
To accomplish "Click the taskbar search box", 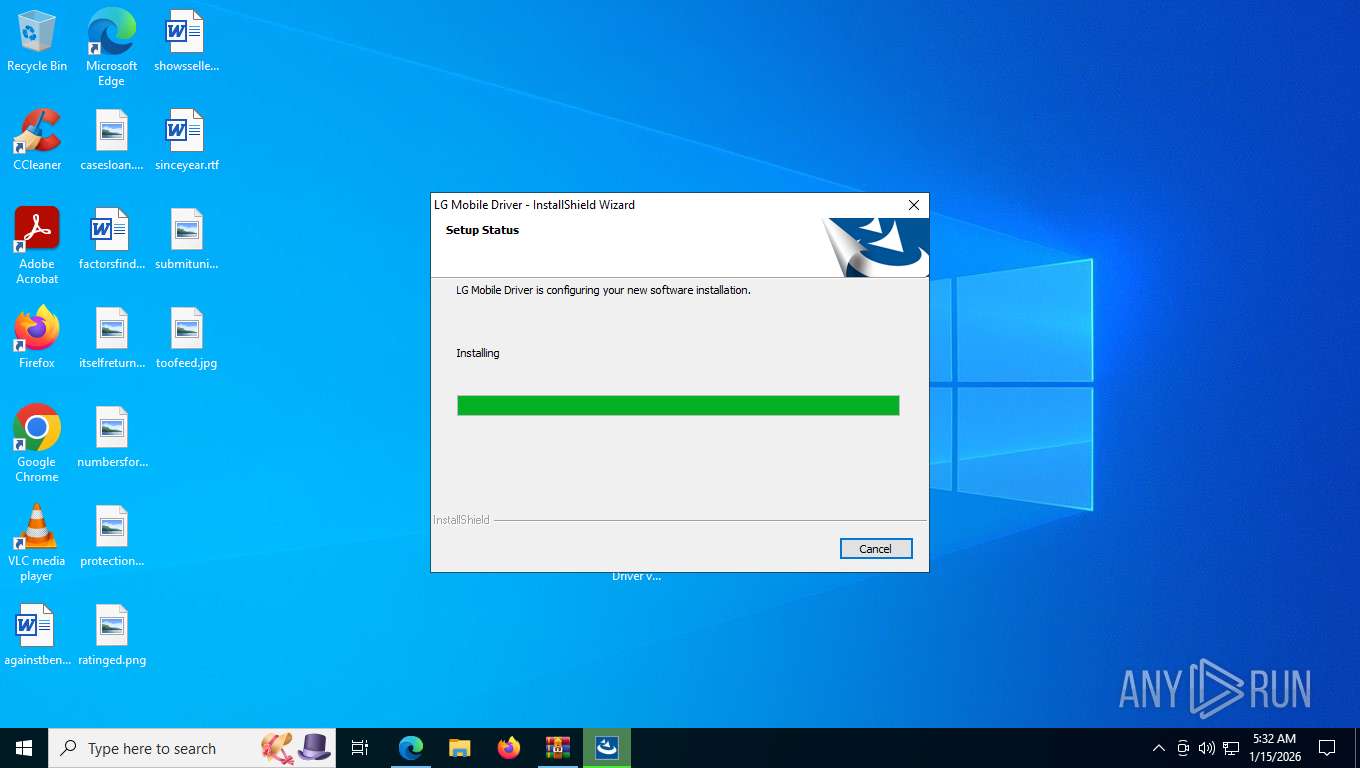I will pyautogui.click(x=192, y=748).
